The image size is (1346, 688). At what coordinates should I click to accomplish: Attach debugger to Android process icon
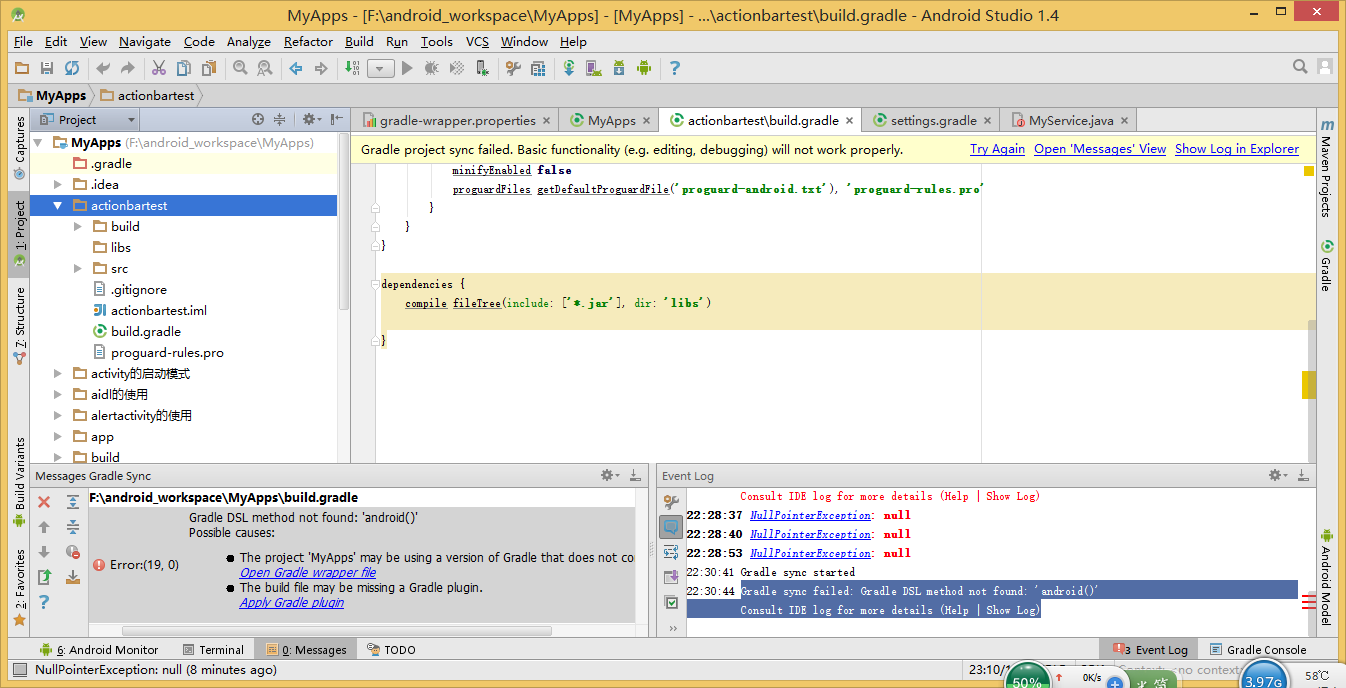(482, 68)
